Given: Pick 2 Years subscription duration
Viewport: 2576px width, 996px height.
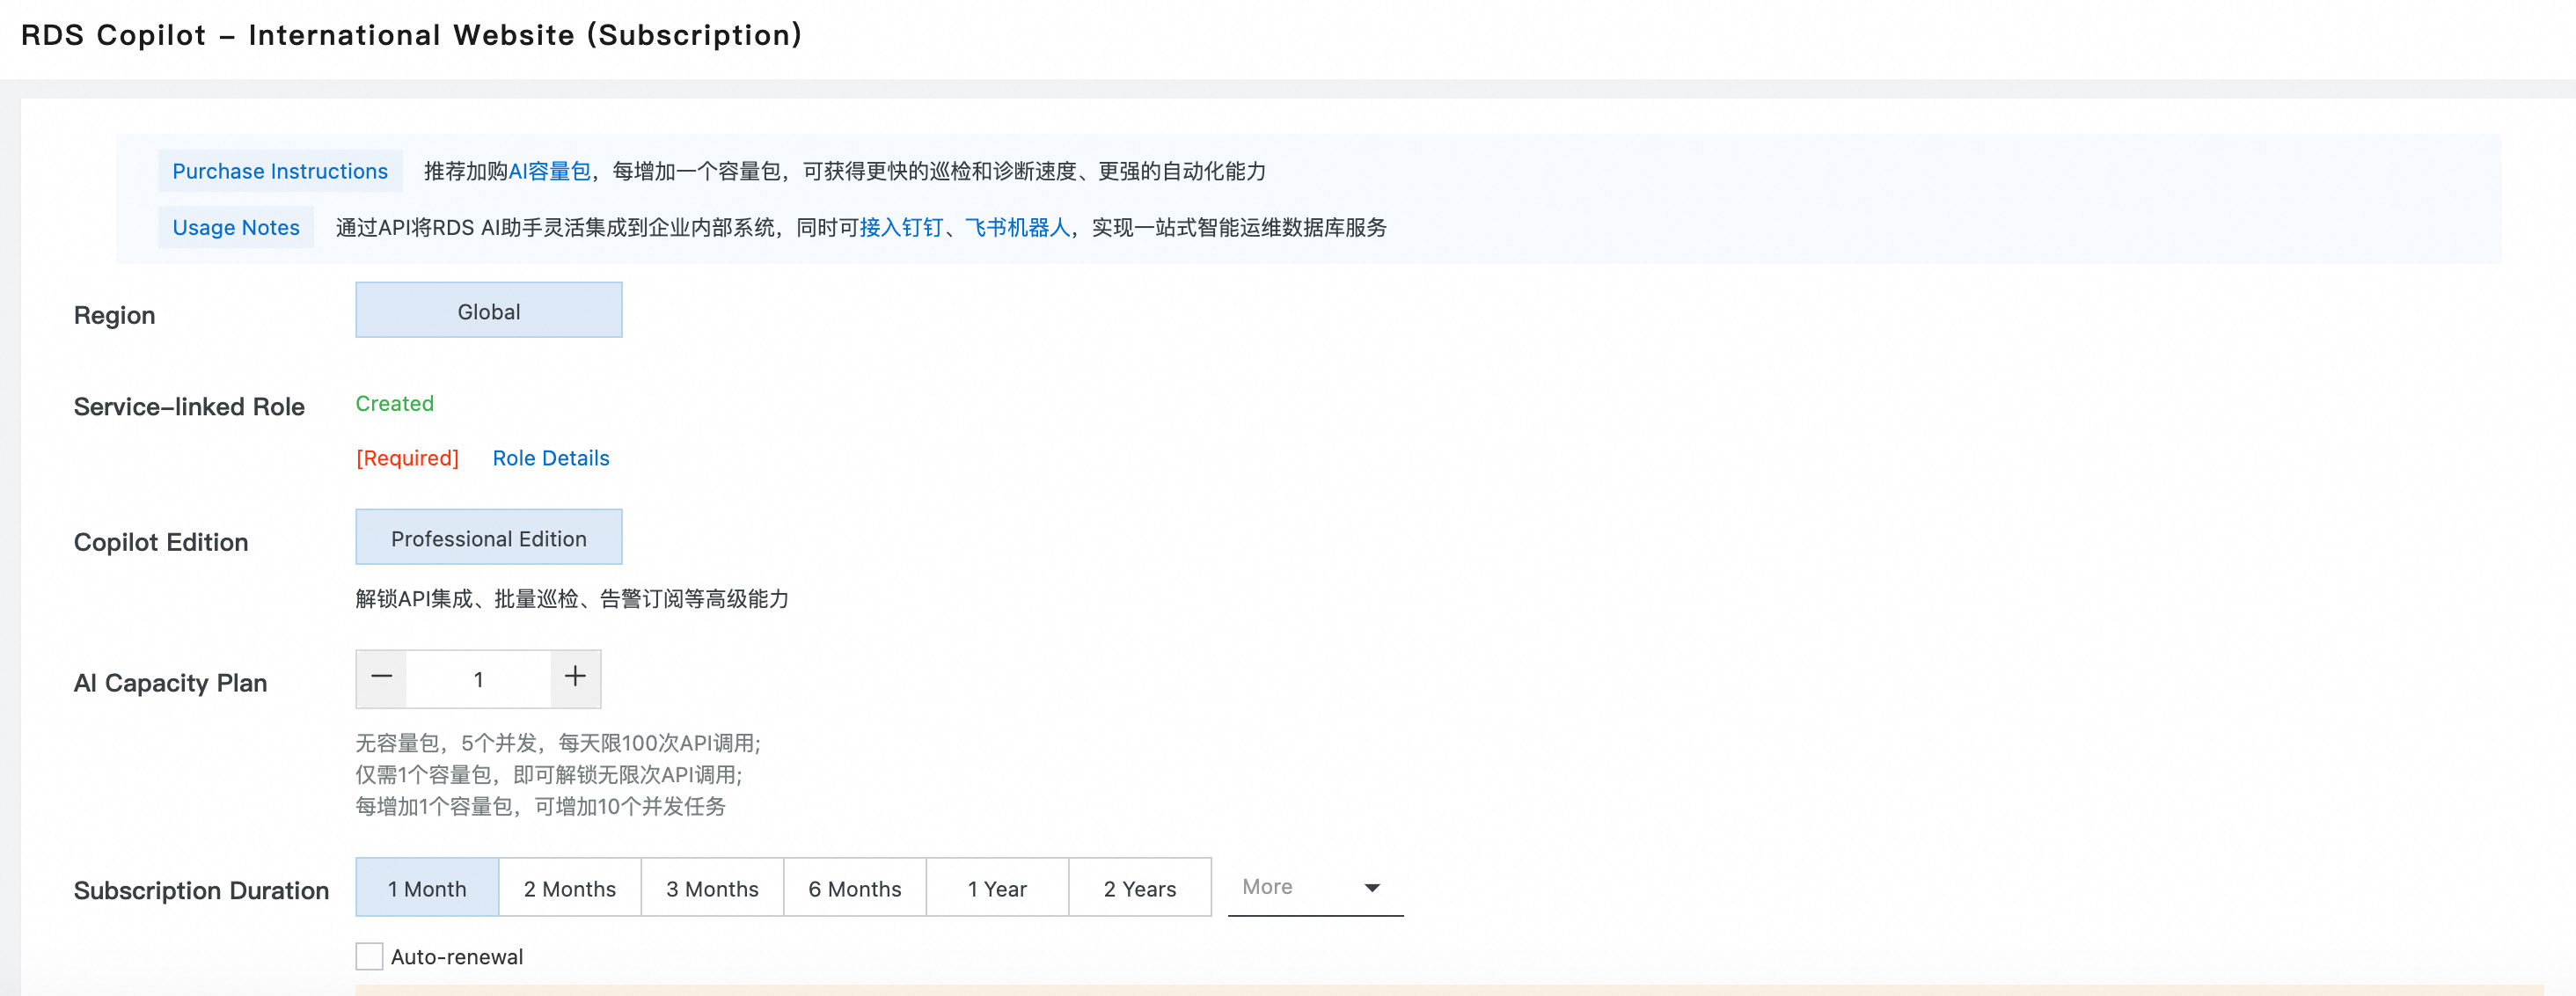Looking at the screenshot, I should click(1139, 888).
